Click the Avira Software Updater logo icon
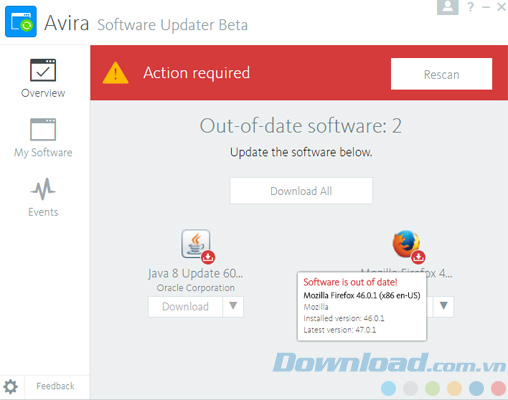Viewport: 508px width, 400px height. (x=21, y=22)
